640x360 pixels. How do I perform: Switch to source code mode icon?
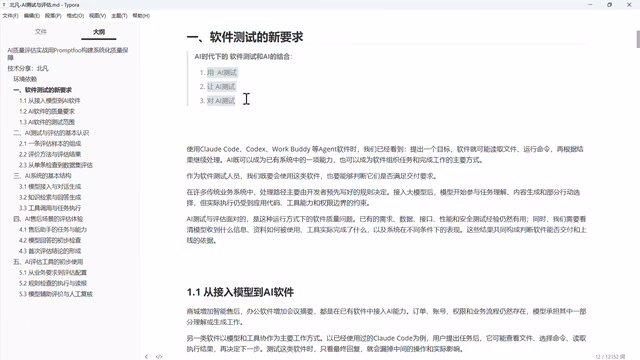click(159, 357)
